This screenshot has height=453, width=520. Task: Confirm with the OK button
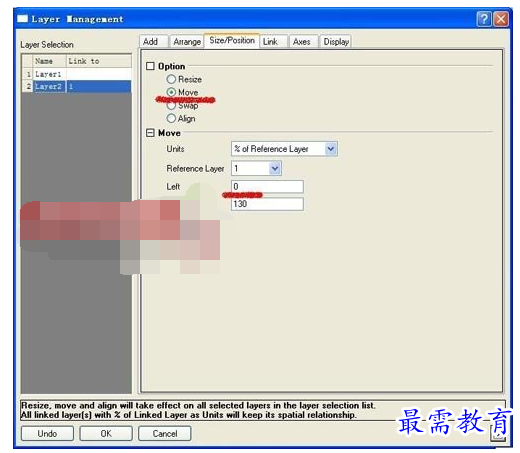click(106, 433)
